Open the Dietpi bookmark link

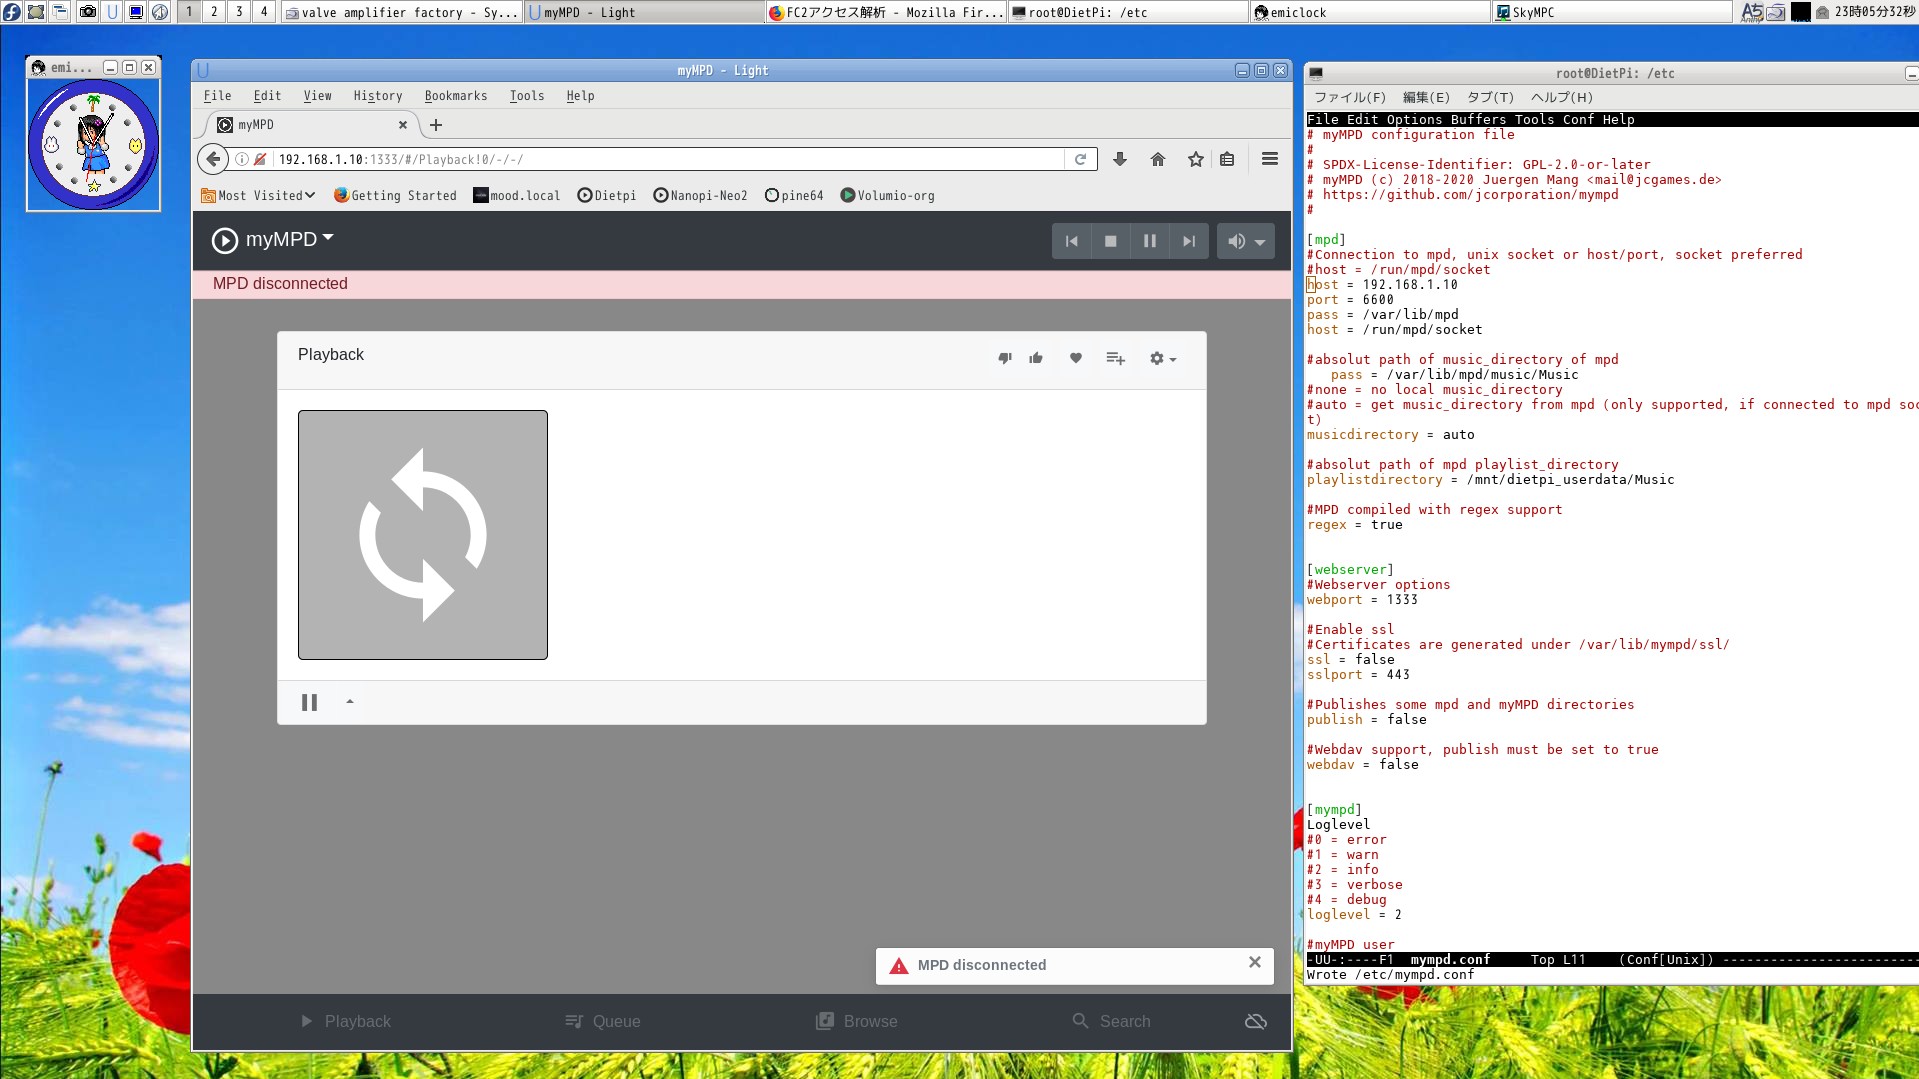[x=606, y=196]
